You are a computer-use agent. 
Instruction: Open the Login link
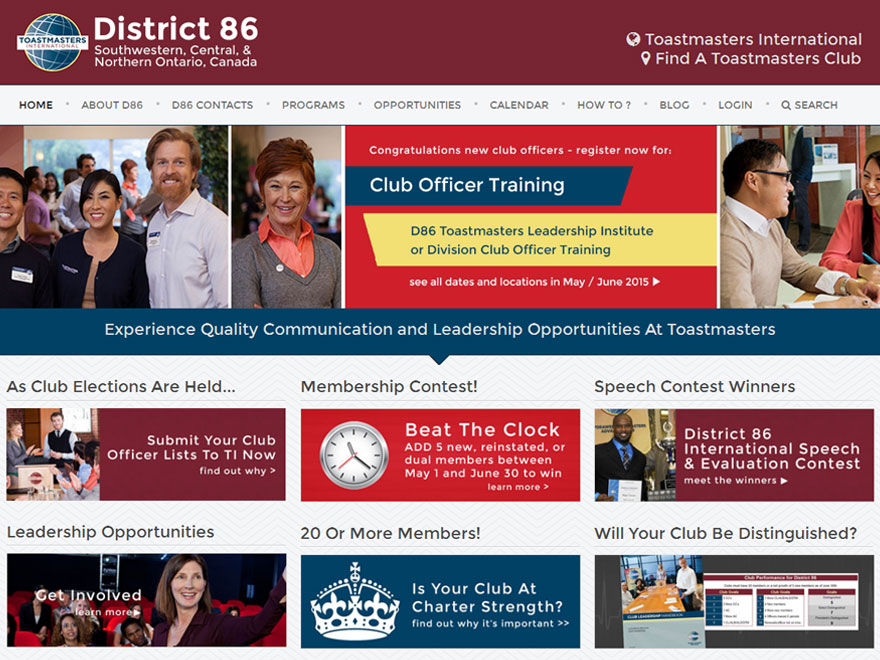coord(735,105)
